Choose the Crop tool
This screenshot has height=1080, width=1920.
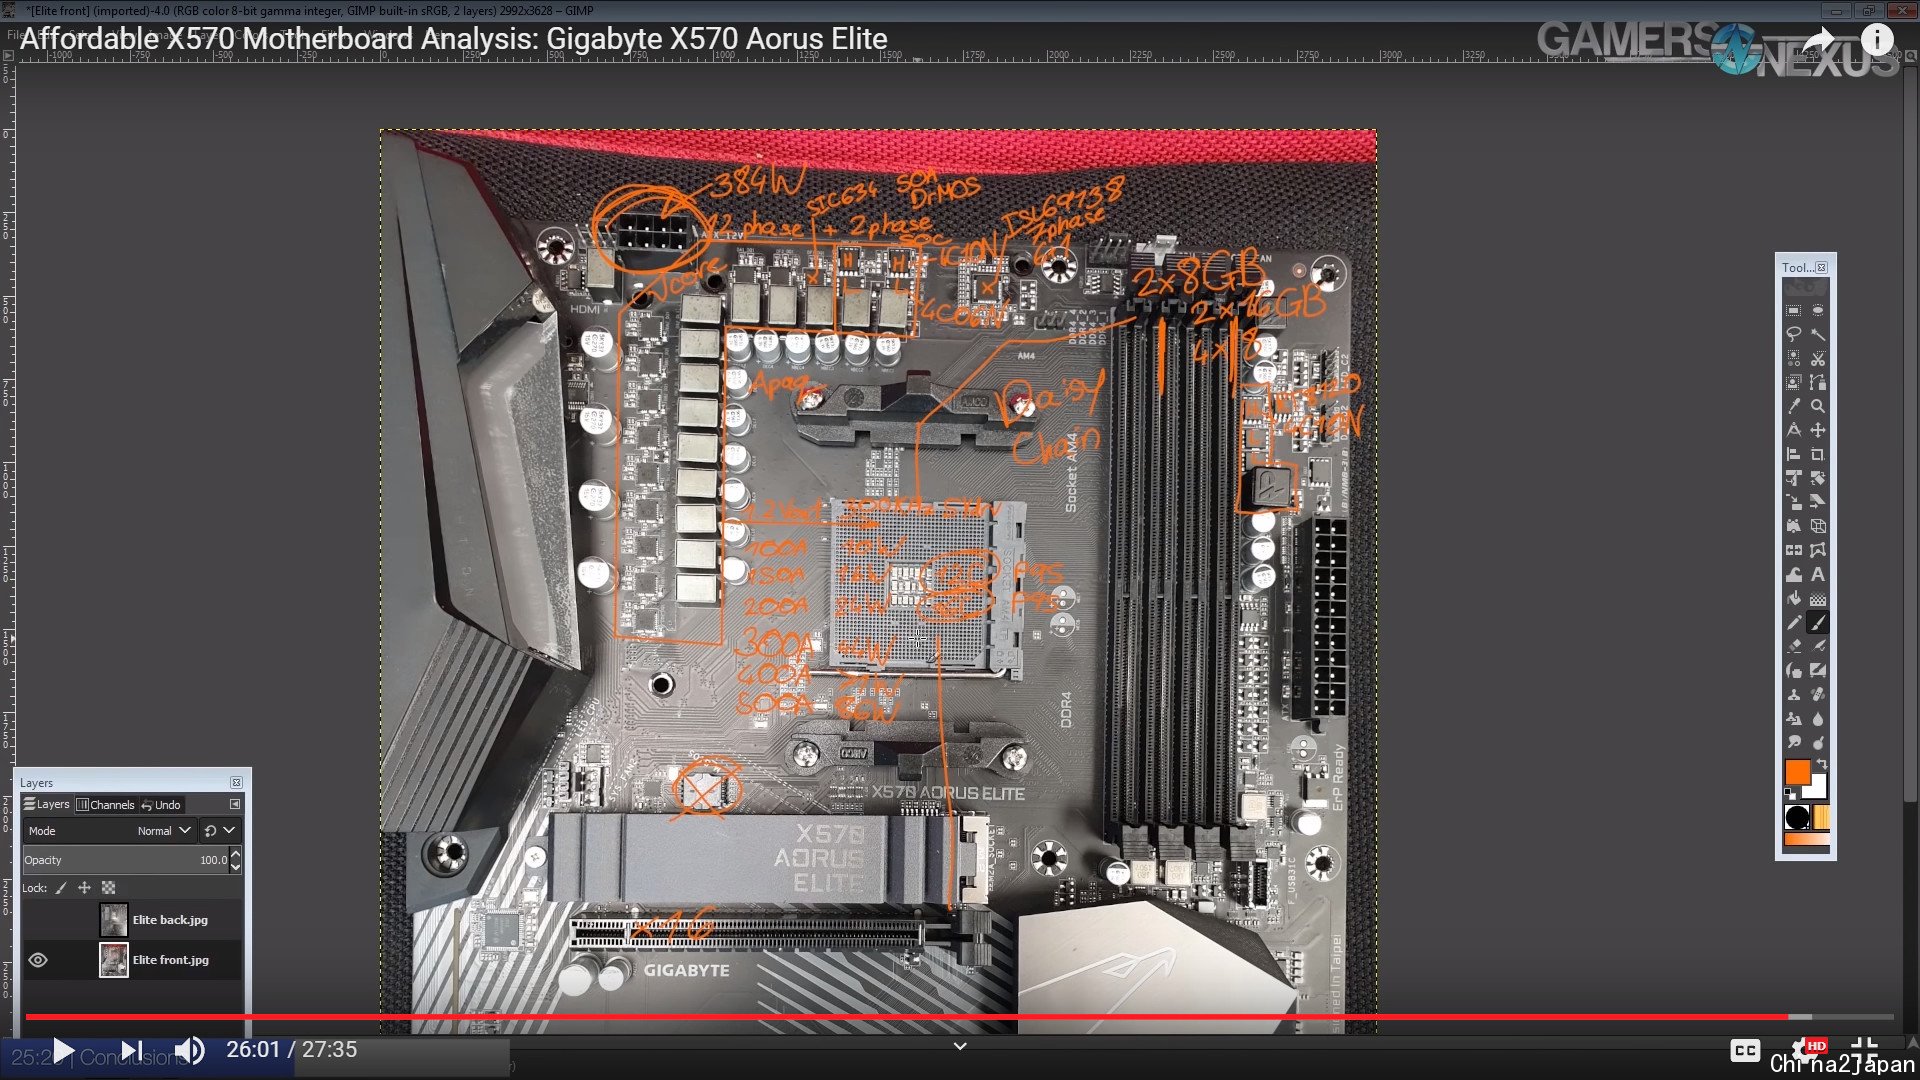coord(1818,455)
